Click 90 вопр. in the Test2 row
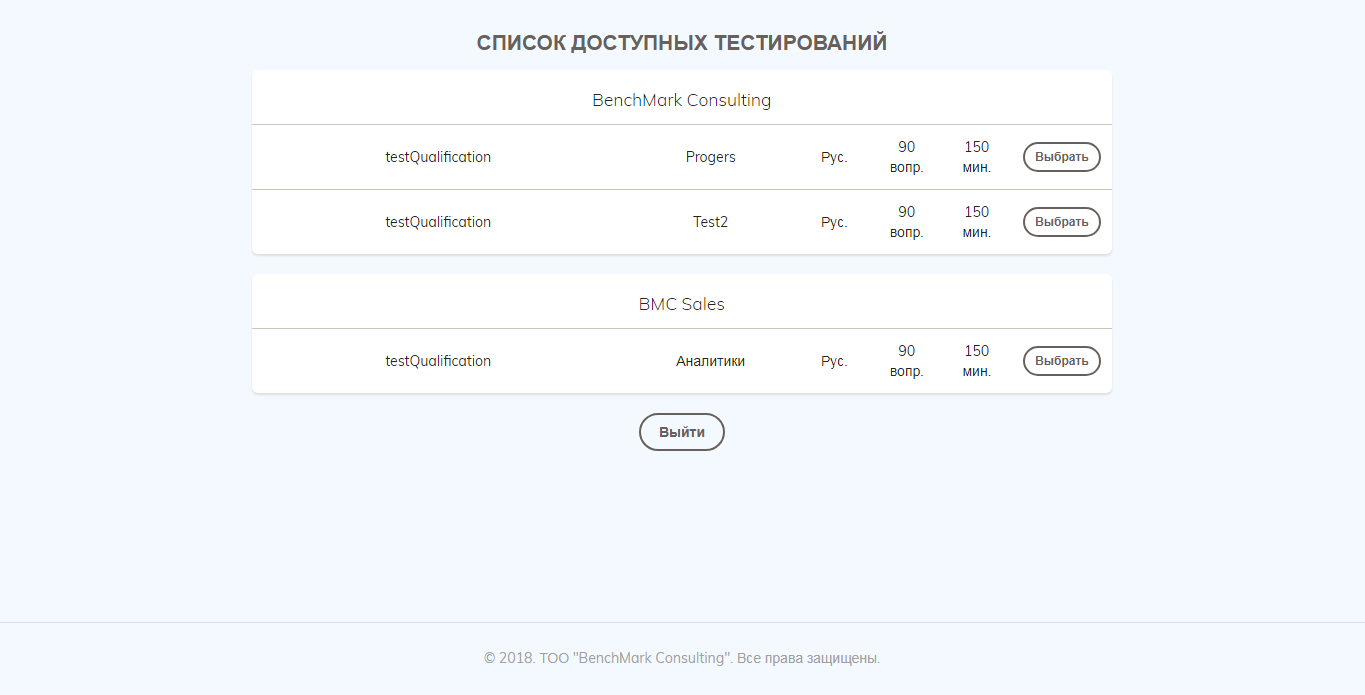Image resolution: width=1365 pixels, height=695 pixels. [x=907, y=222]
